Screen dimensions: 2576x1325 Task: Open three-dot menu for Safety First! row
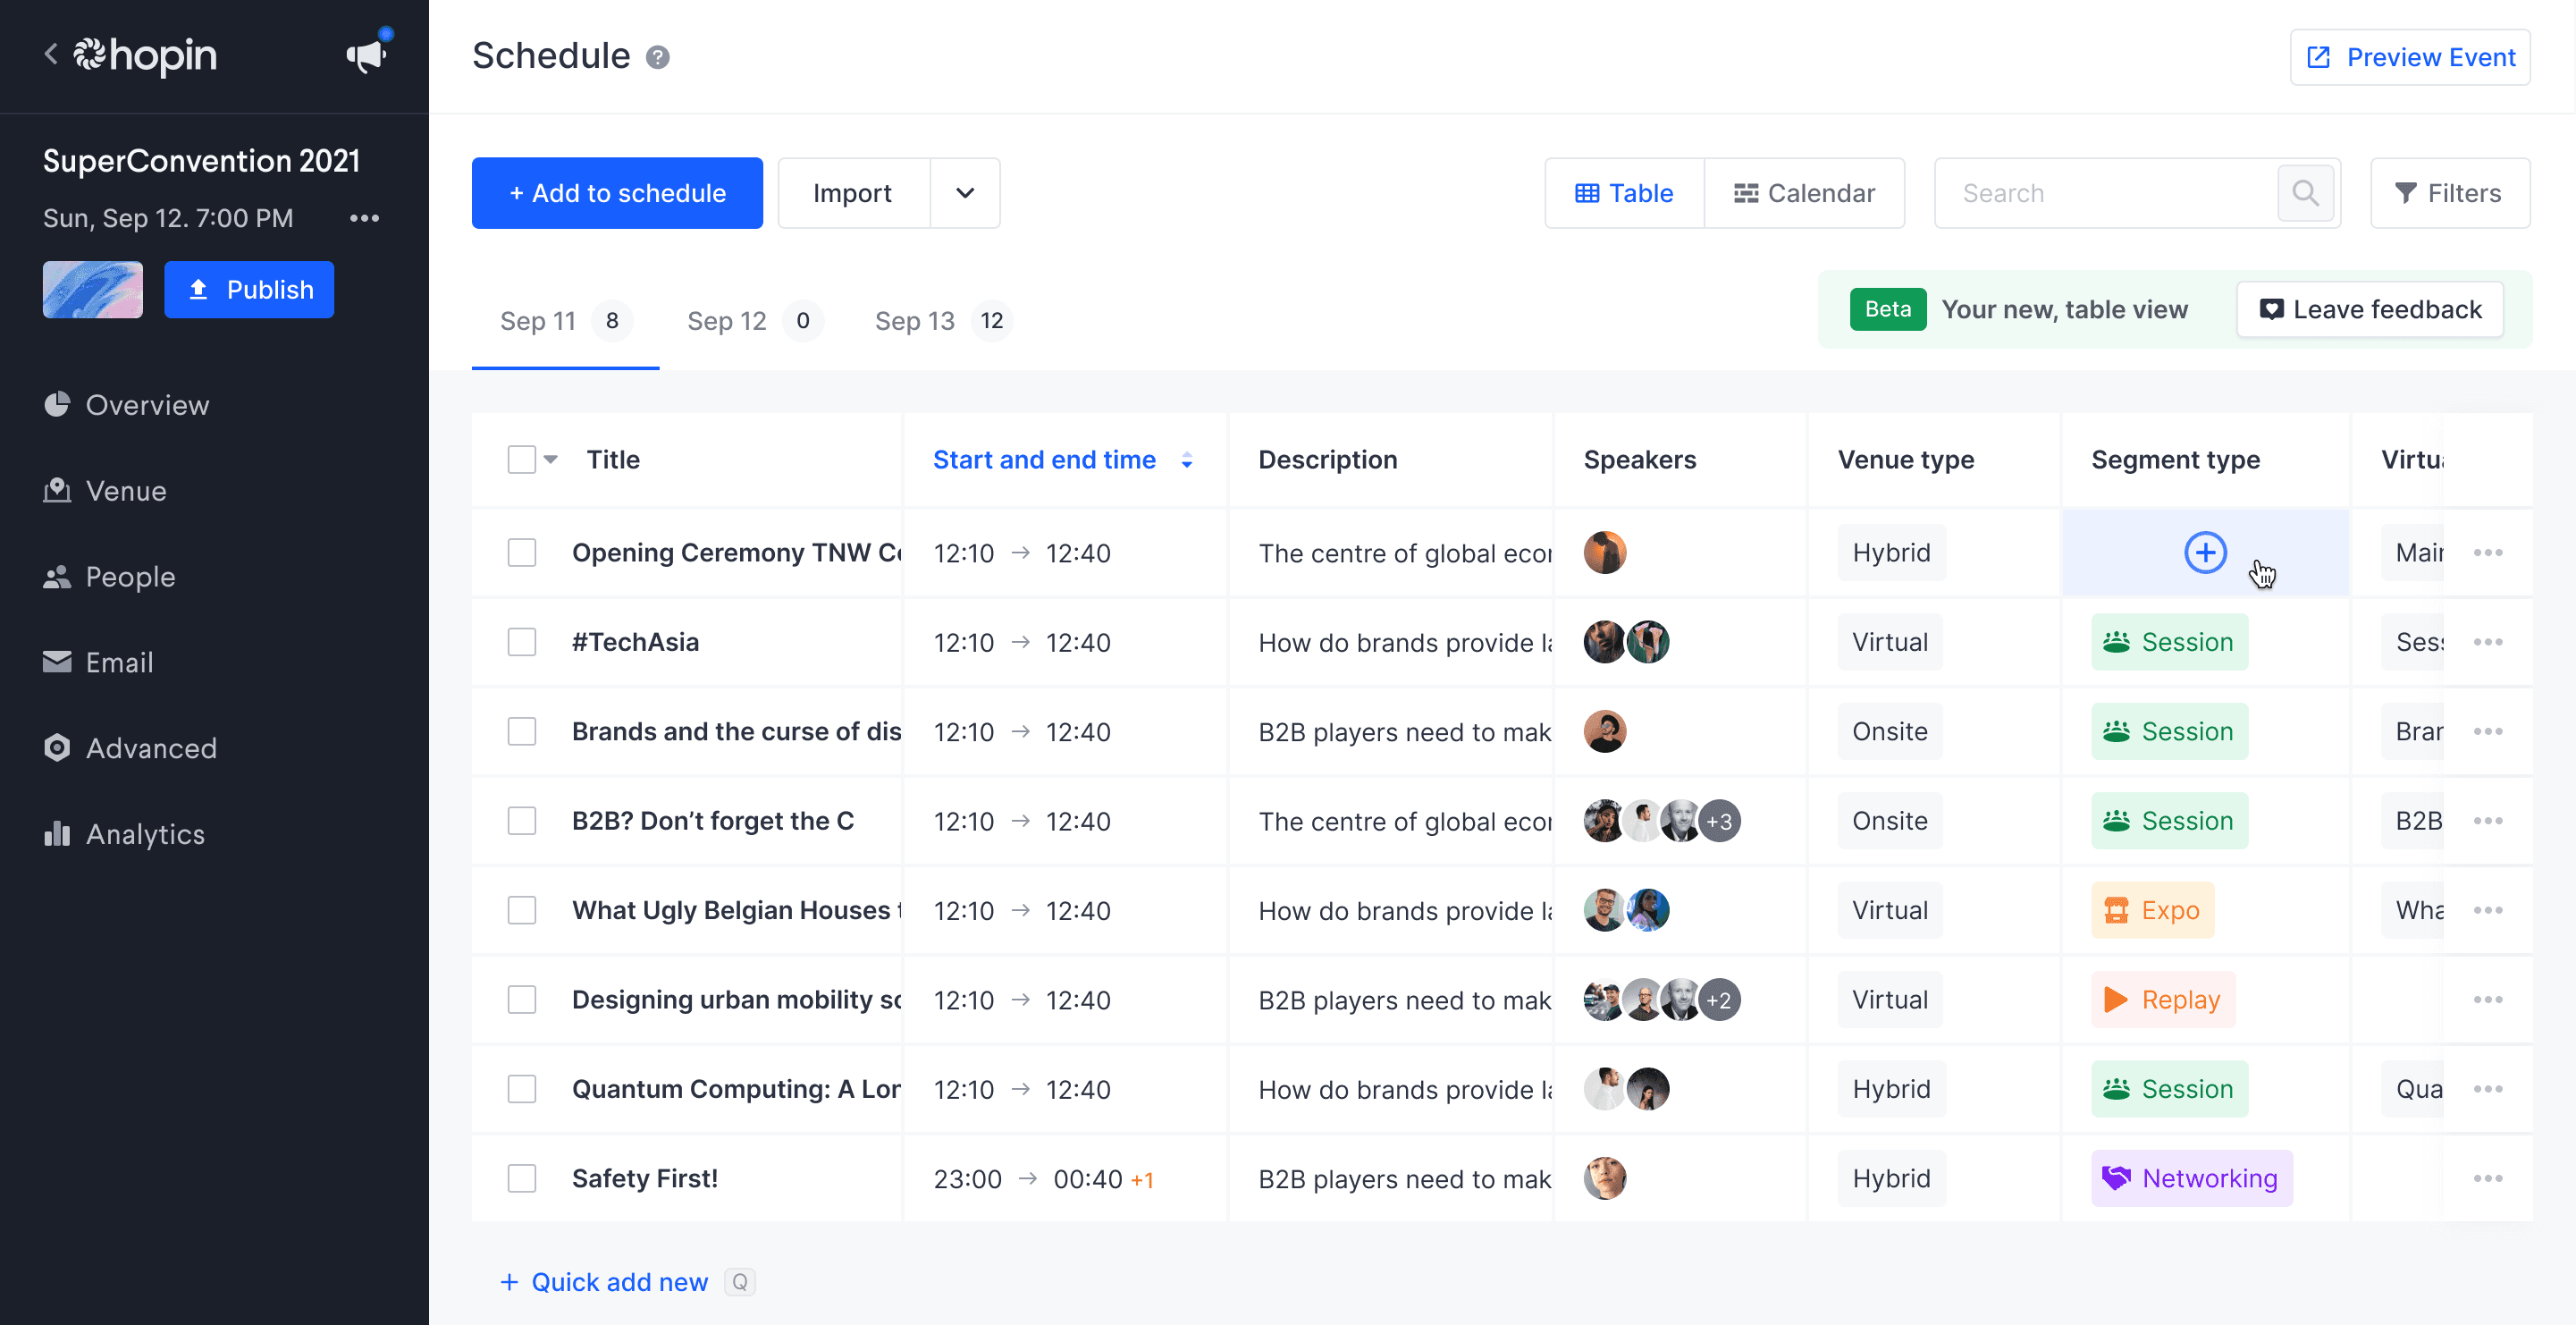[2487, 1179]
